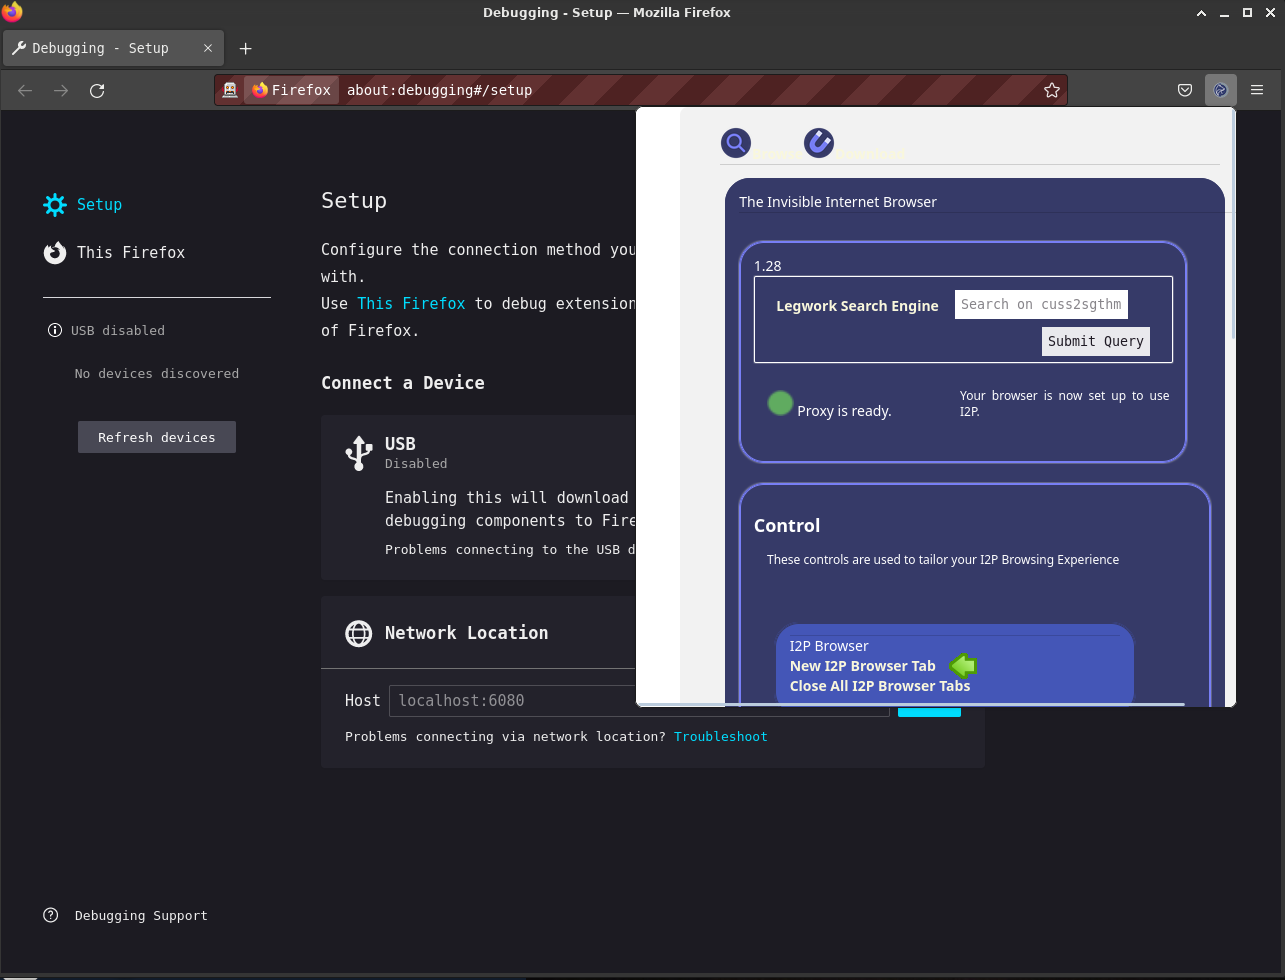Click the 'Legwork Search Engine' label

point(857,306)
